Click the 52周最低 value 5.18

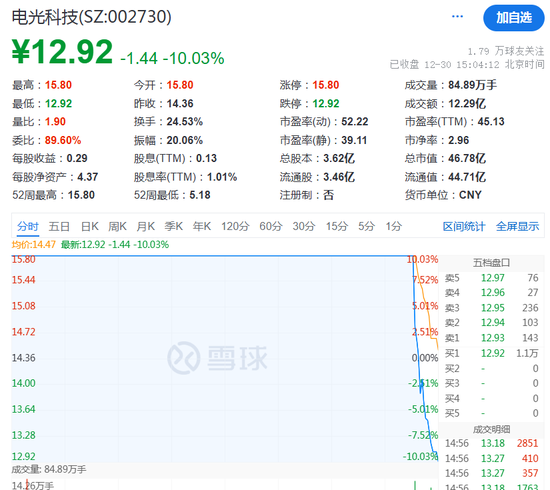[x=200, y=195]
